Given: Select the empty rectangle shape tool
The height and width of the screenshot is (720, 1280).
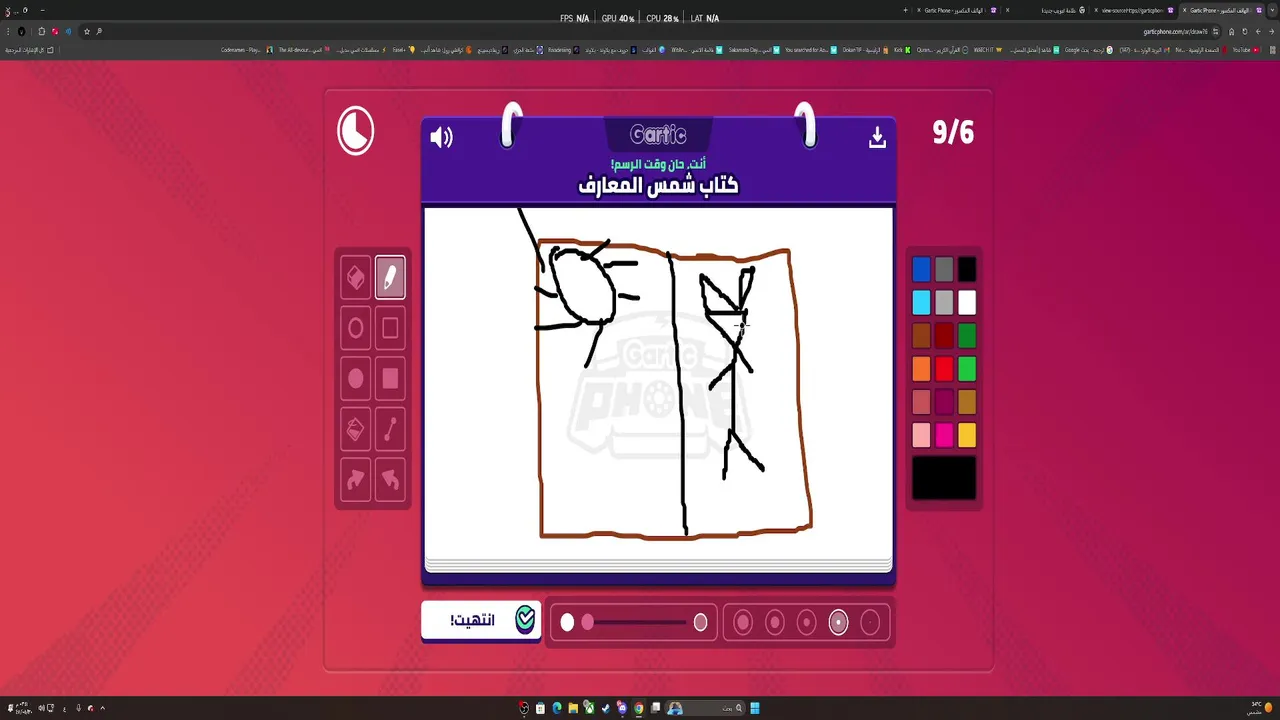Looking at the screenshot, I should tap(390, 328).
